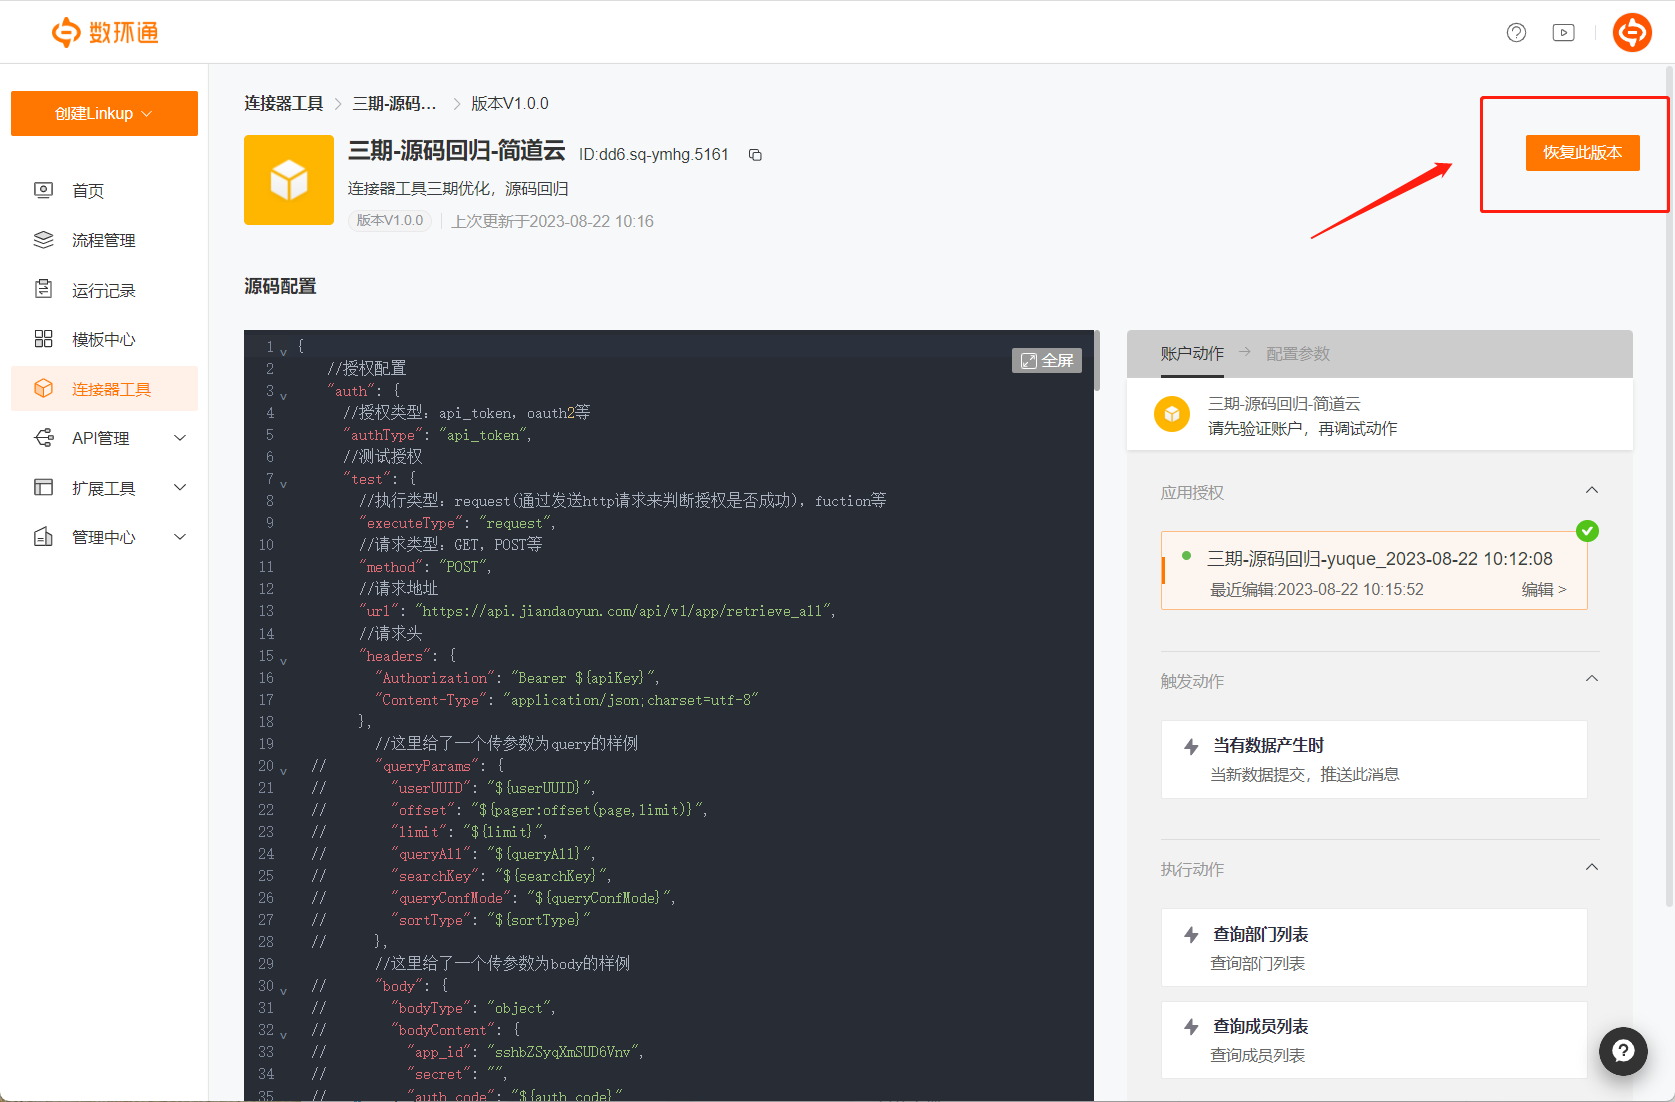
Task: Click the 版本V1.0.0 version tag
Action: coord(390,220)
